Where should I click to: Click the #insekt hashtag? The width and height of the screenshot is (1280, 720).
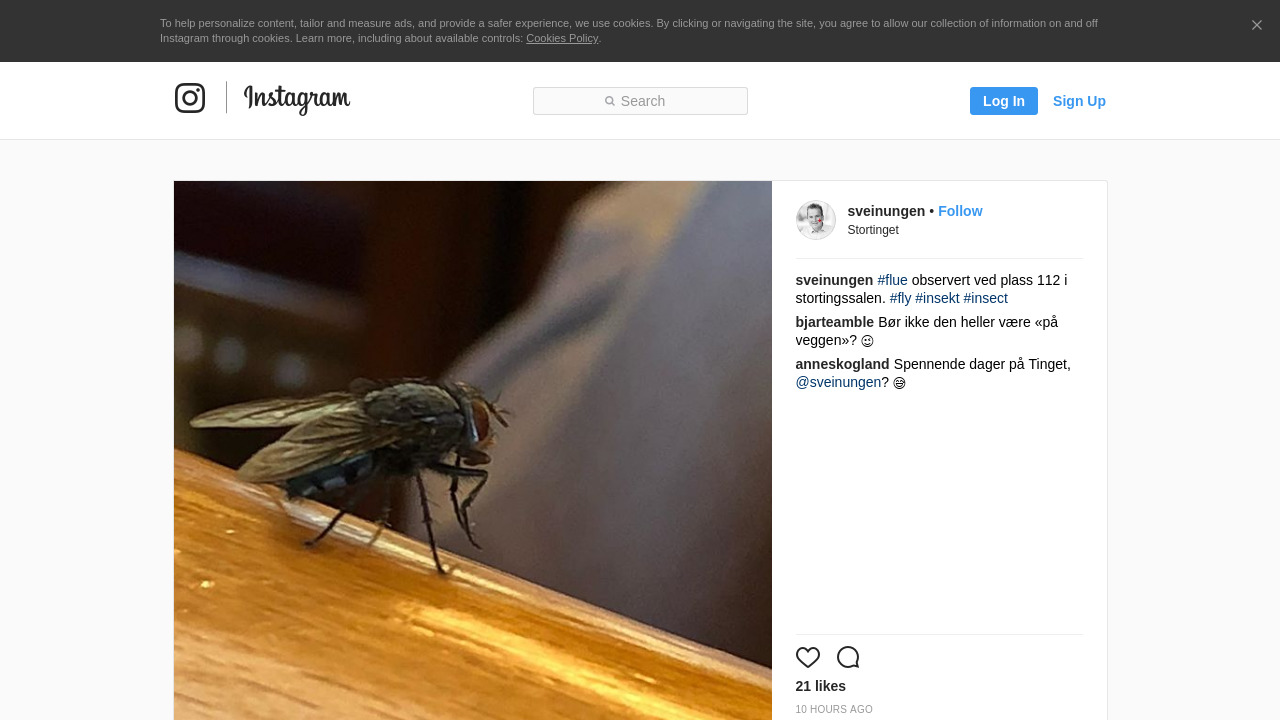[937, 298]
